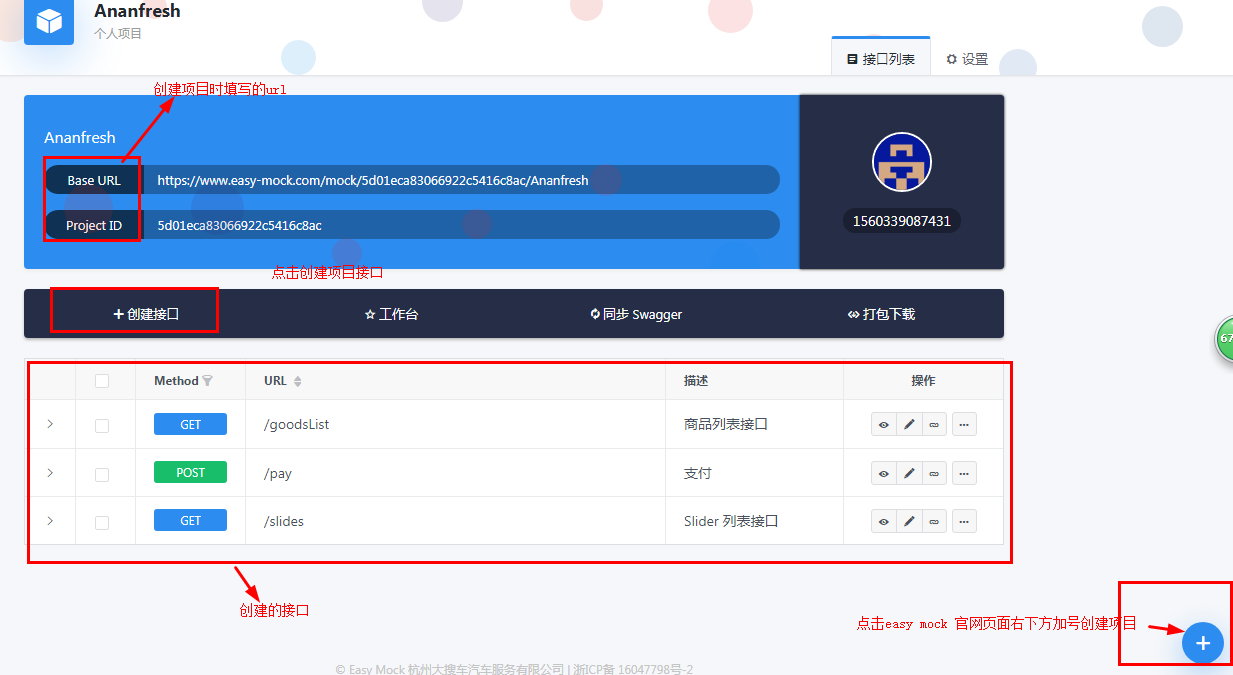Click the user avatar image

(x=902, y=162)
